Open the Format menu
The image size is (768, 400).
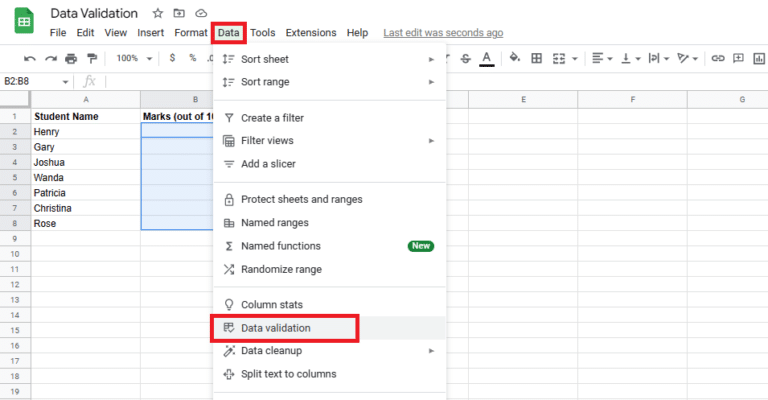(x=191, y=33)
